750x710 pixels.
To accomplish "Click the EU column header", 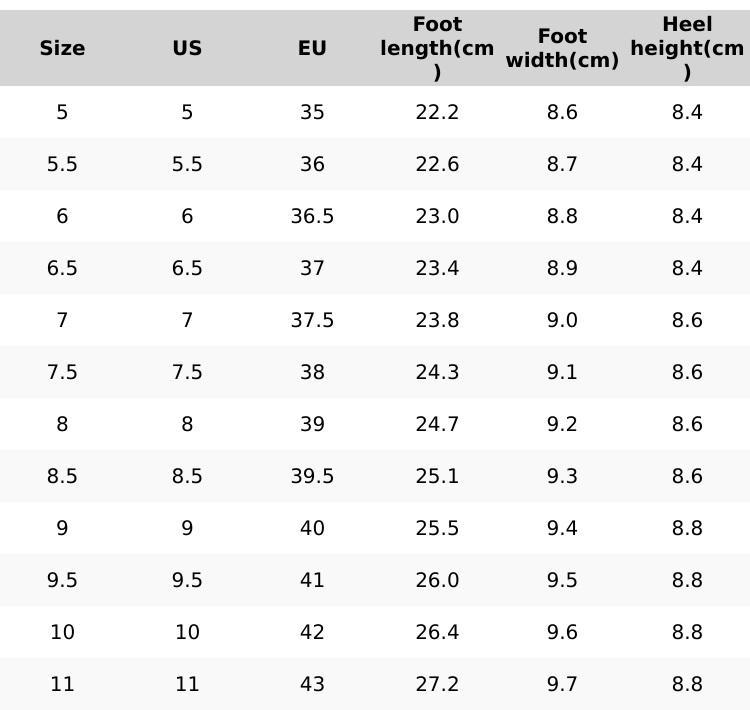I will coord(312,48).
